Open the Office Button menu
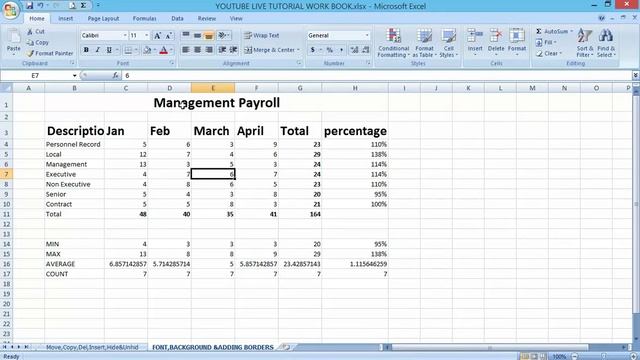Image resolution: width=640 pixels, height=360 pixels. (x=10, y=10)
